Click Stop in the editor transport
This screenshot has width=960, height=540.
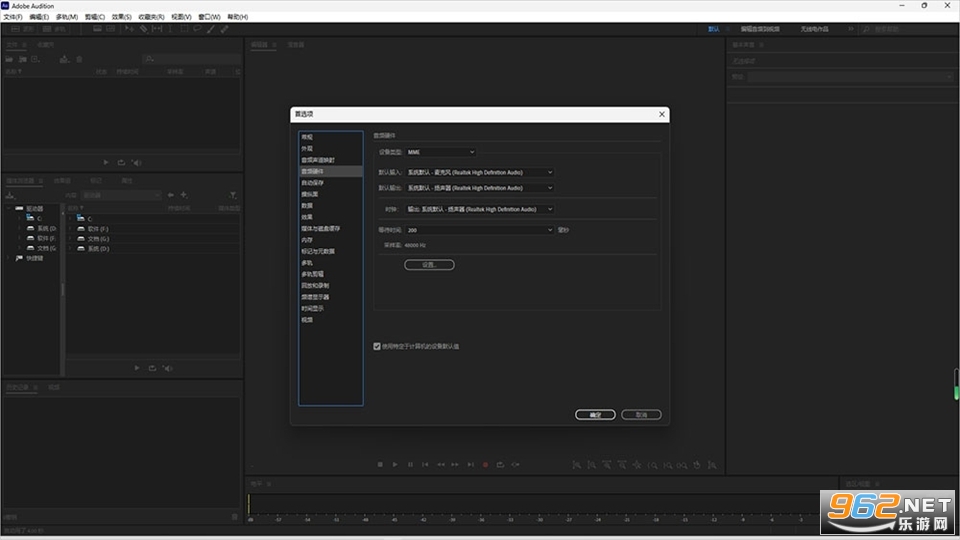(x=380, y=465)
